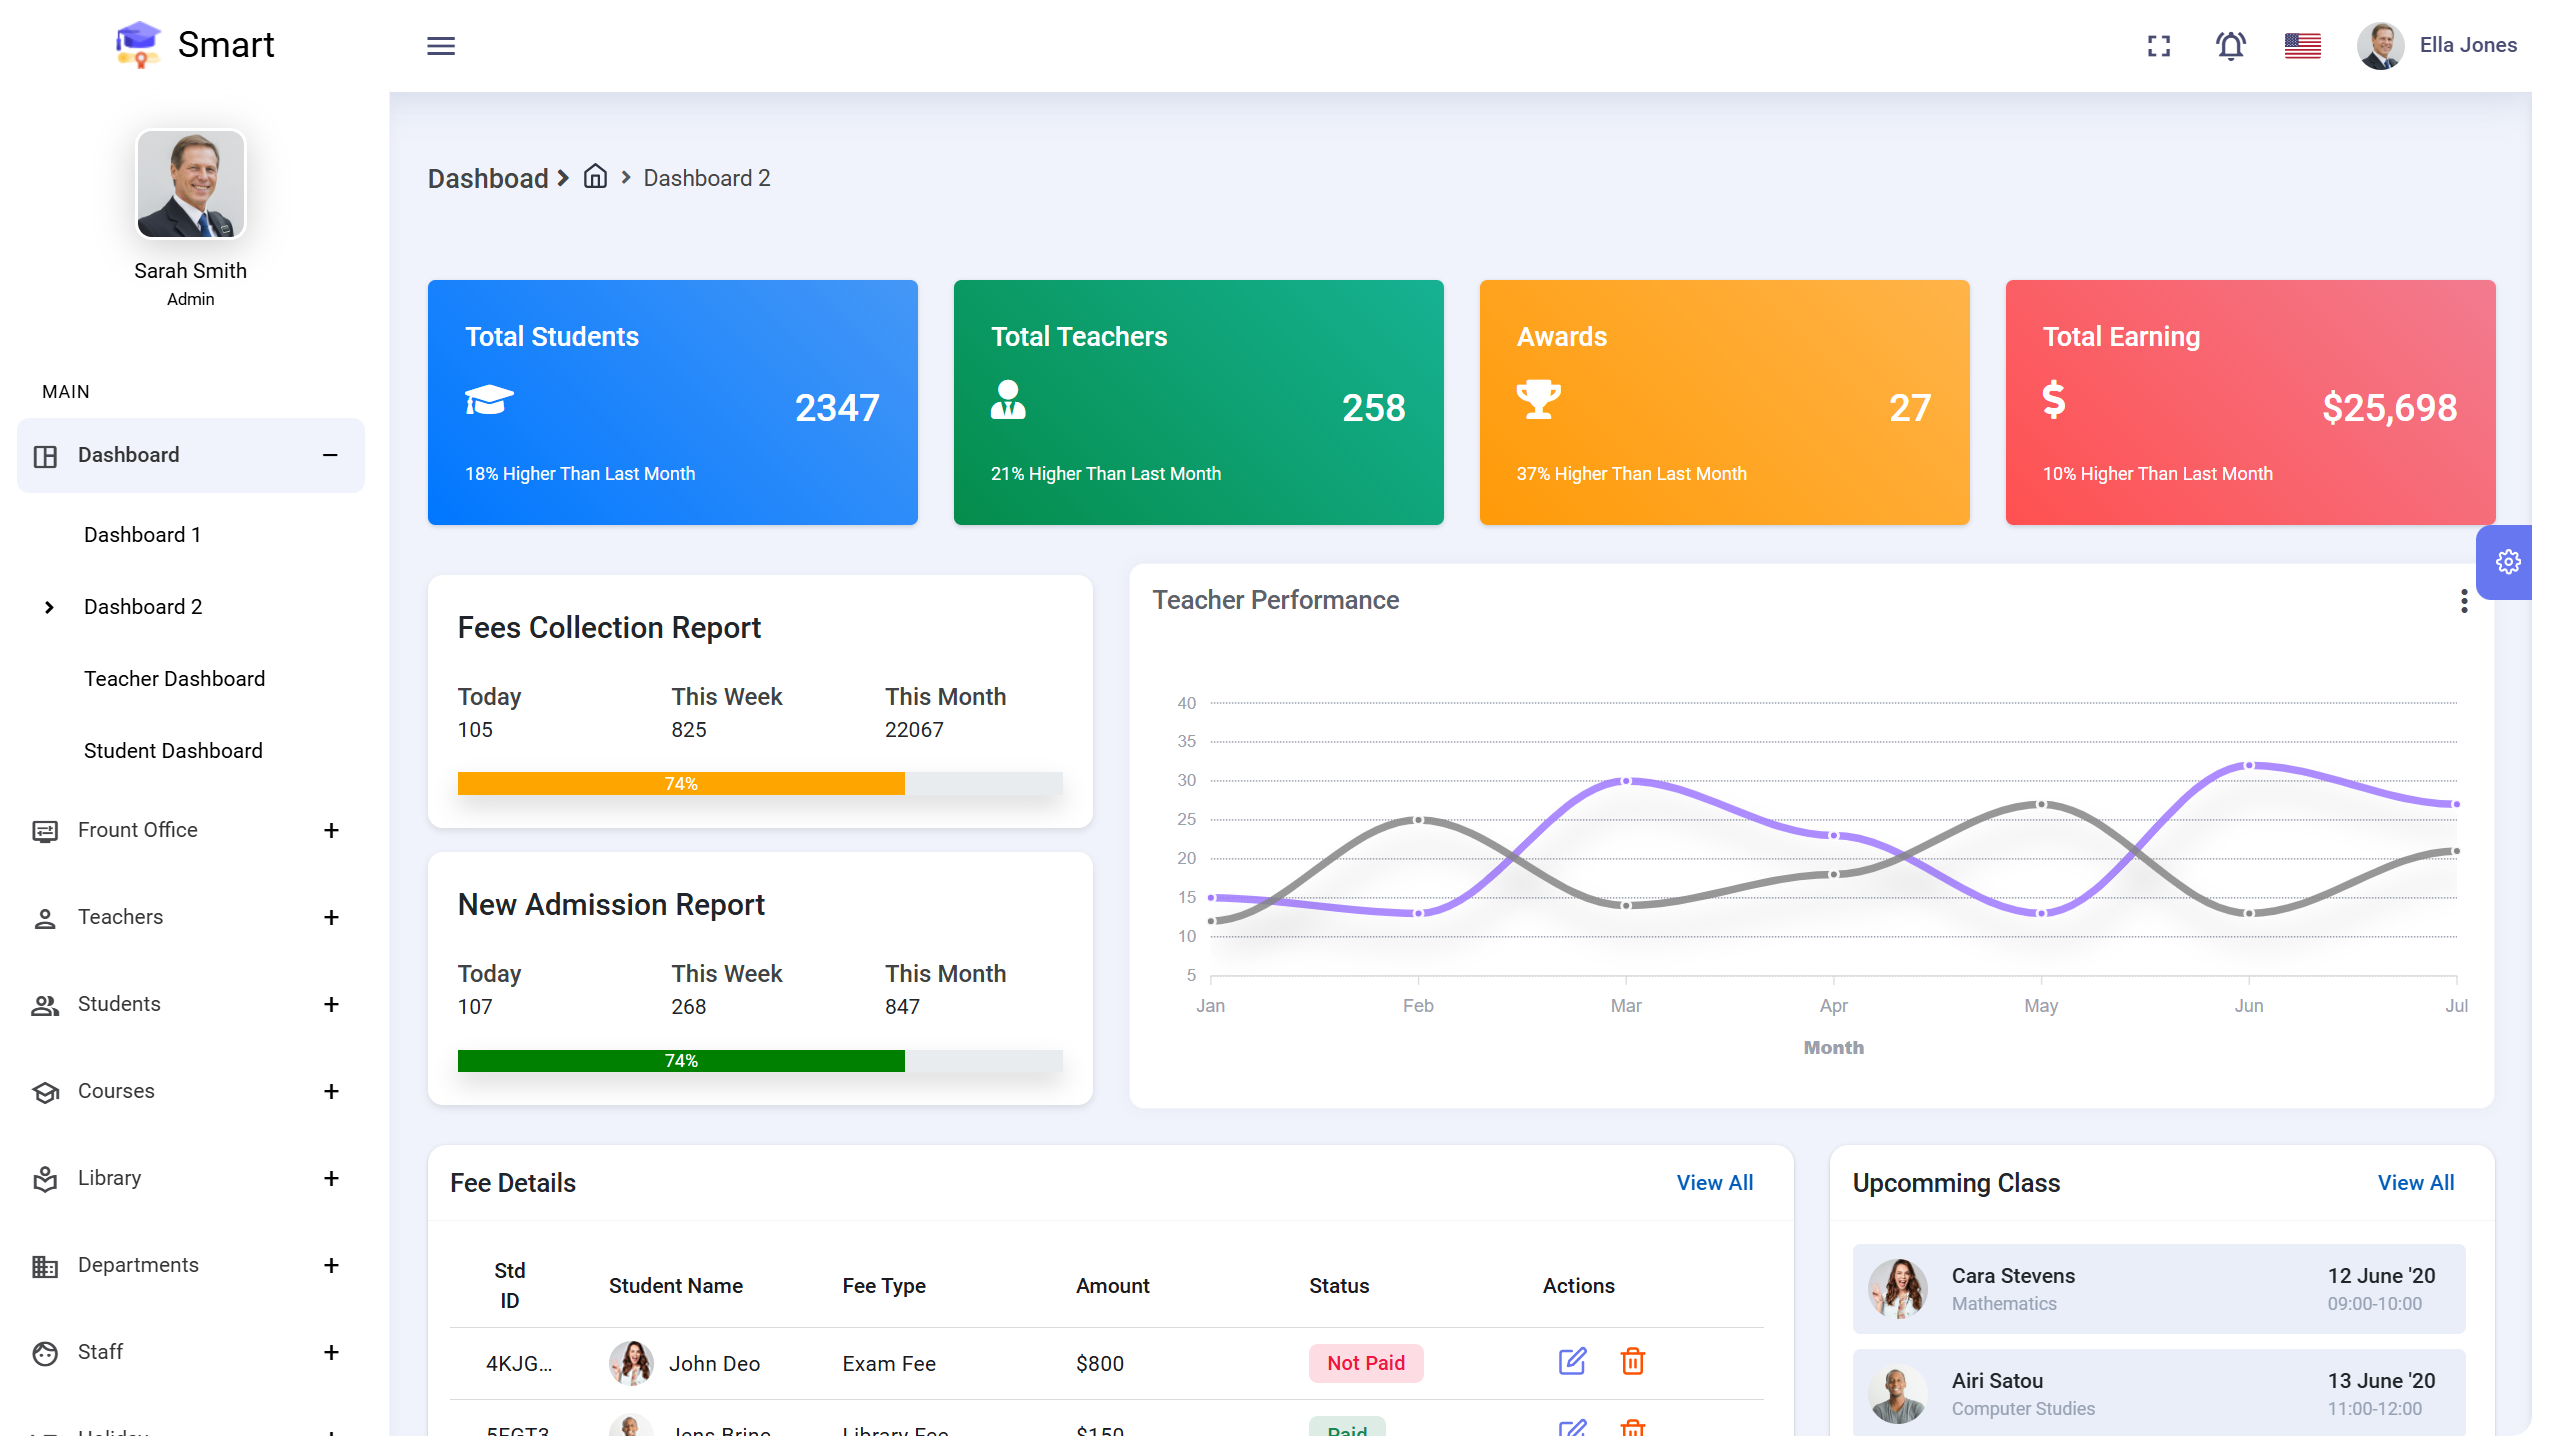Viewport: 2560px width, 1440px height.
Task: Click the 74% fees collection progress bar
Action: pyautogui.click(x=680, y=783)
